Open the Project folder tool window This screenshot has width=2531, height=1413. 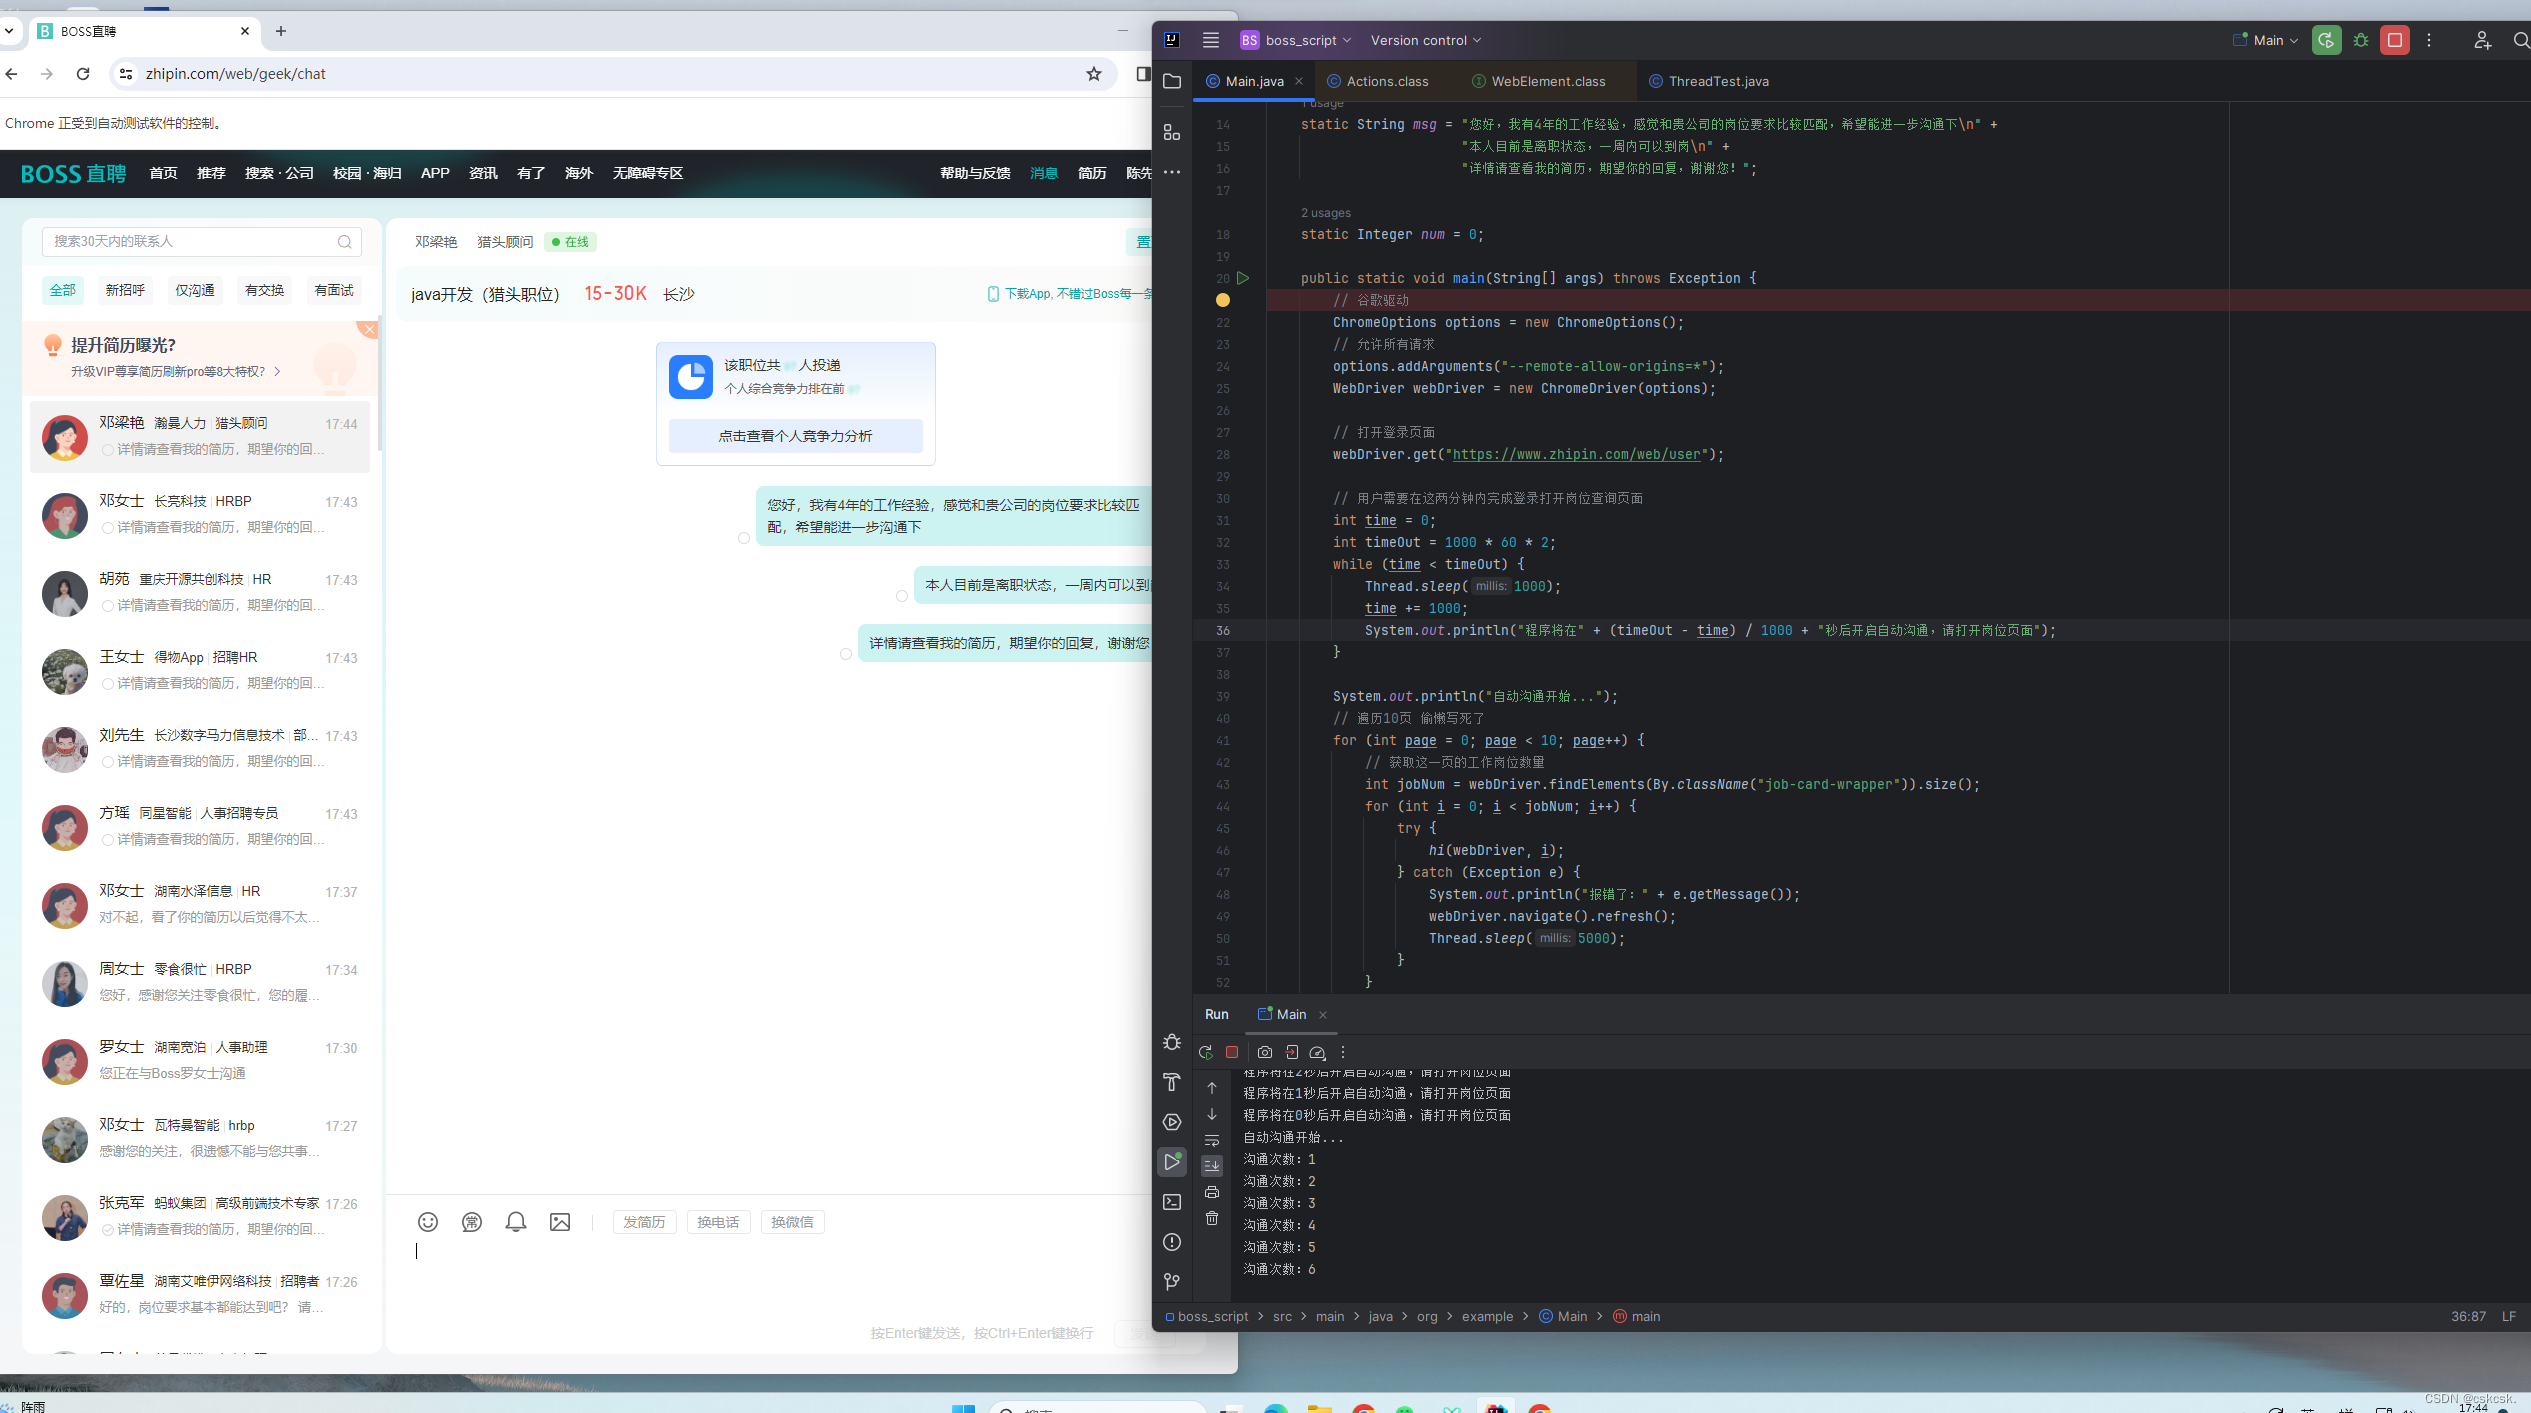(x=1172, y=81)
